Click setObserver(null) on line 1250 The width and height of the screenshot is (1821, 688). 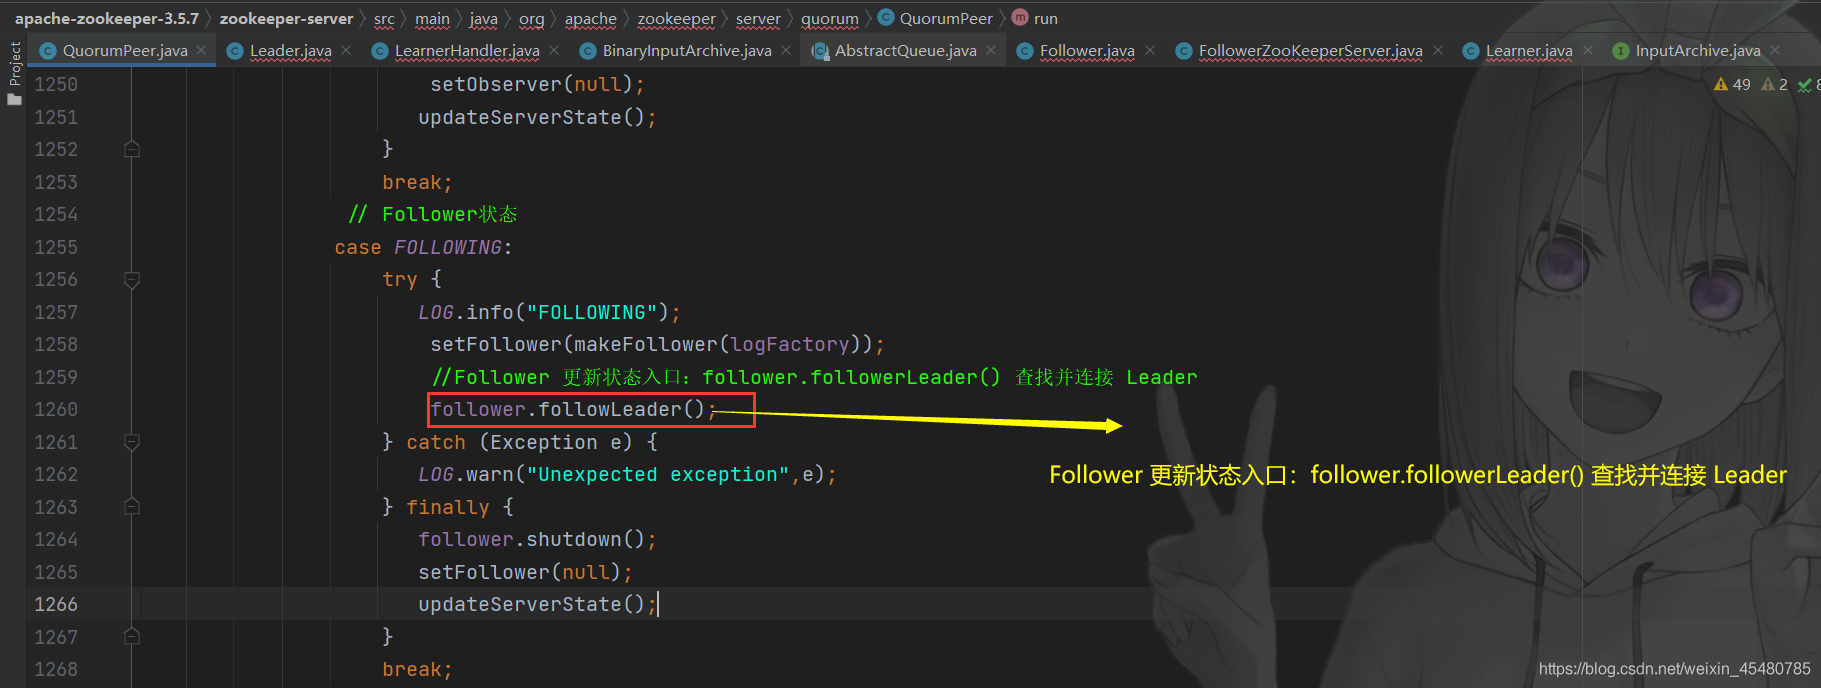537,84
